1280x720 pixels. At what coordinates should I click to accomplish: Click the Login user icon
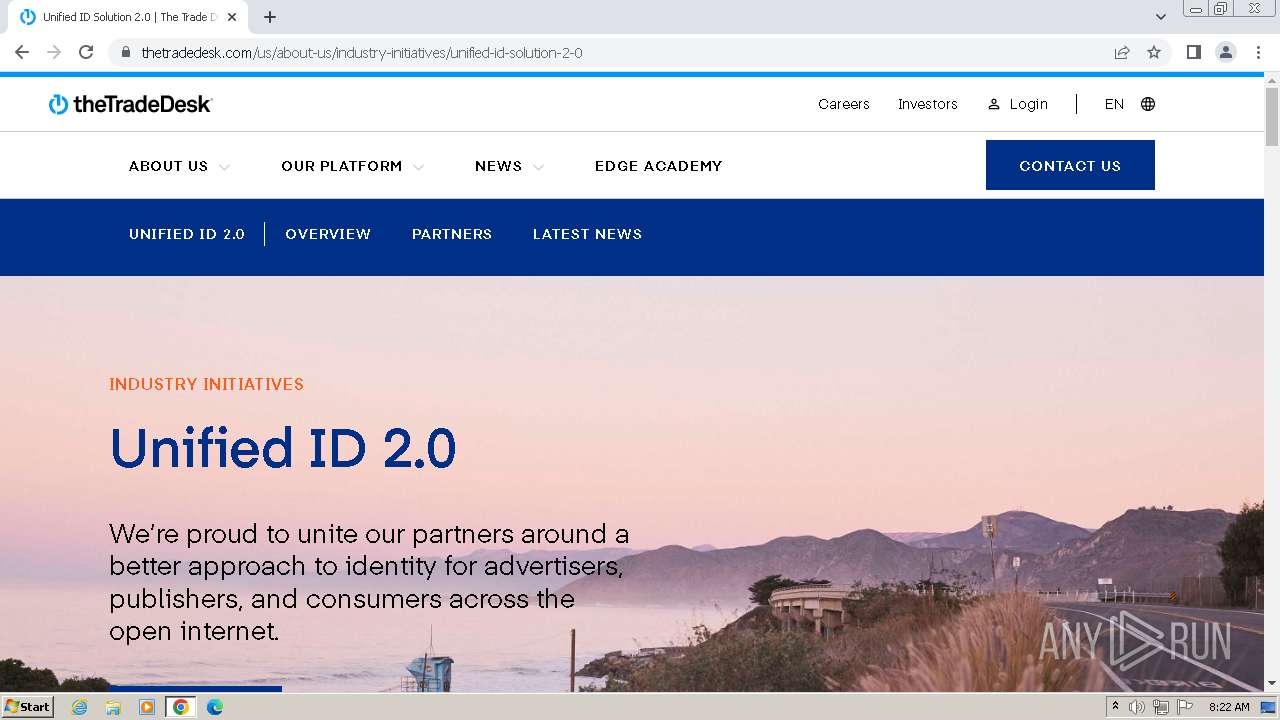pos(994,104)
